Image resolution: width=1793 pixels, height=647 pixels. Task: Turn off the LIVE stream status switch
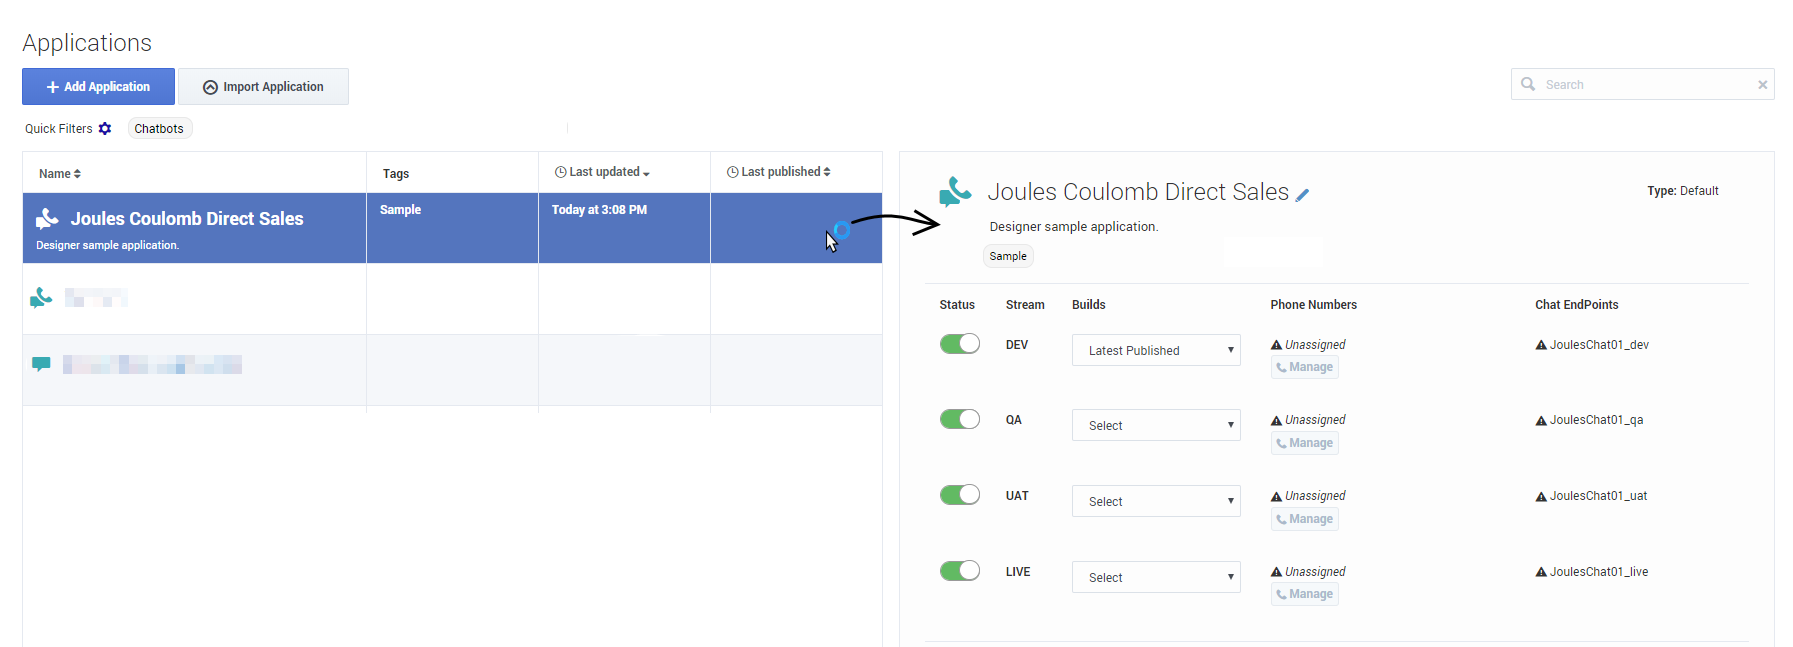pyautogui.click(x=959, y=571)
